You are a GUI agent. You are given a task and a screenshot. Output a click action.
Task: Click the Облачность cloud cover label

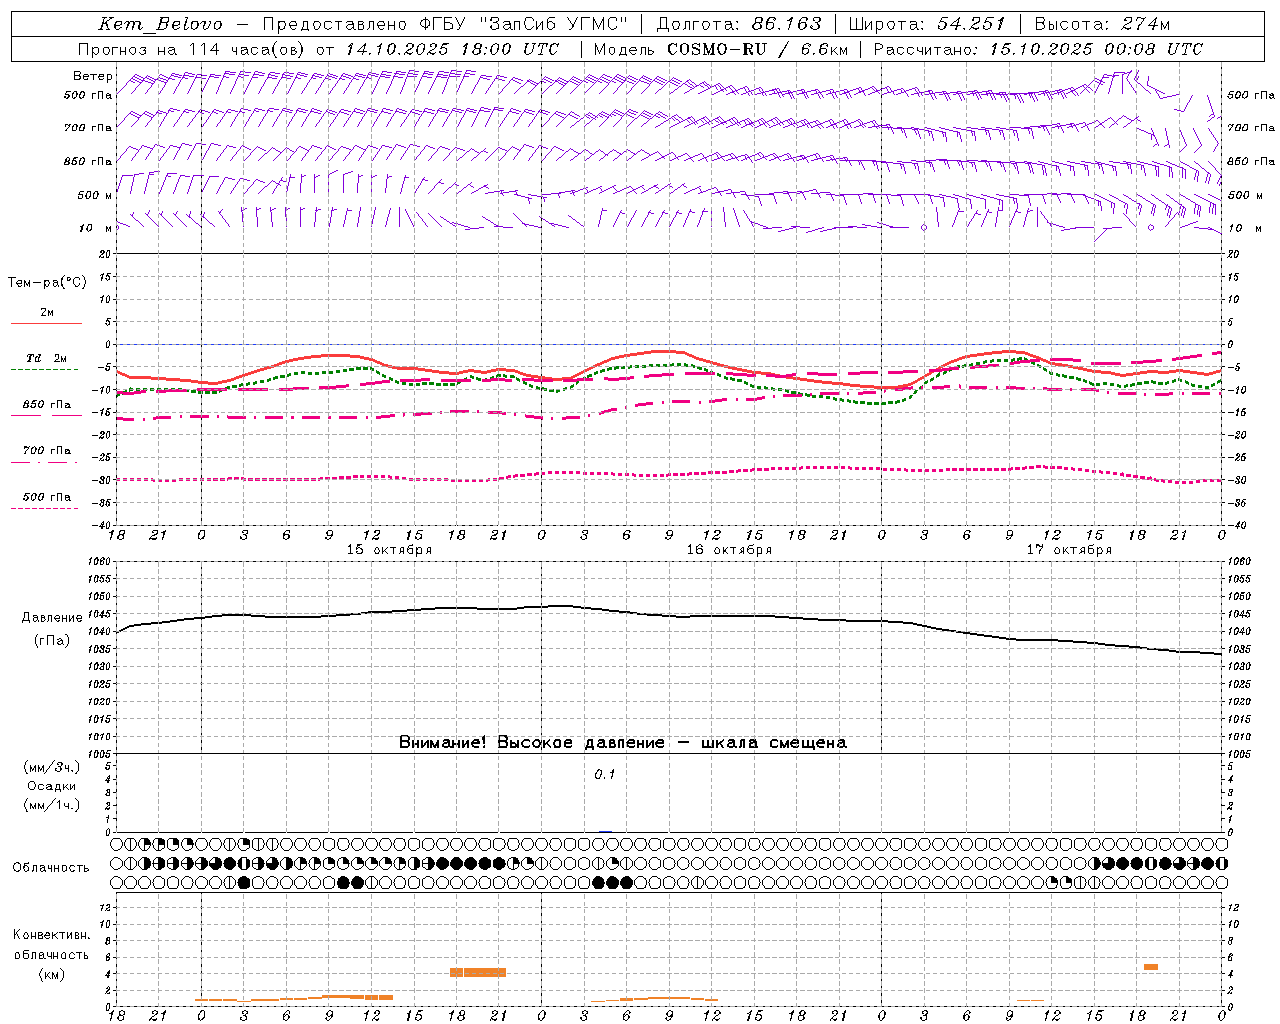(x=51, y=868)
